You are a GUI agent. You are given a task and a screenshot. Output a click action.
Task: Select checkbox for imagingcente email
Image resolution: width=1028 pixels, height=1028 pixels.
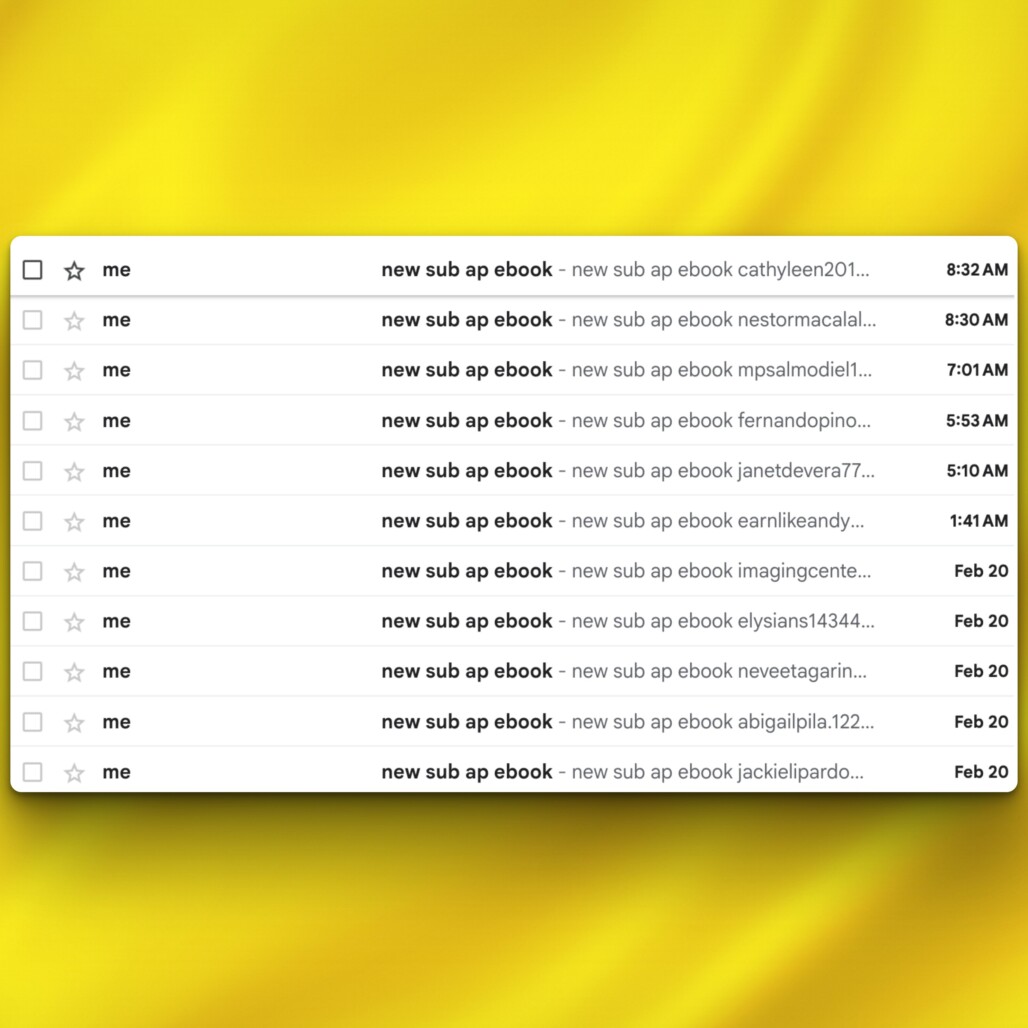[x=32, y=571]
